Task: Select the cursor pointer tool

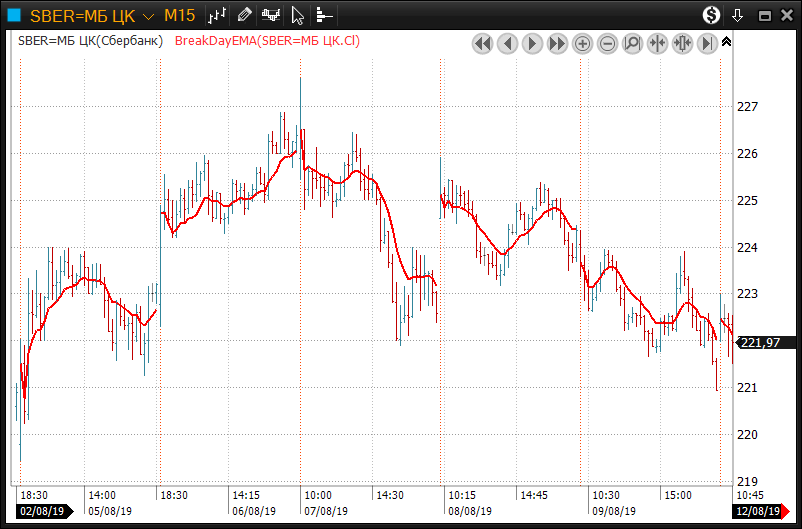Action: coord(297,15)
